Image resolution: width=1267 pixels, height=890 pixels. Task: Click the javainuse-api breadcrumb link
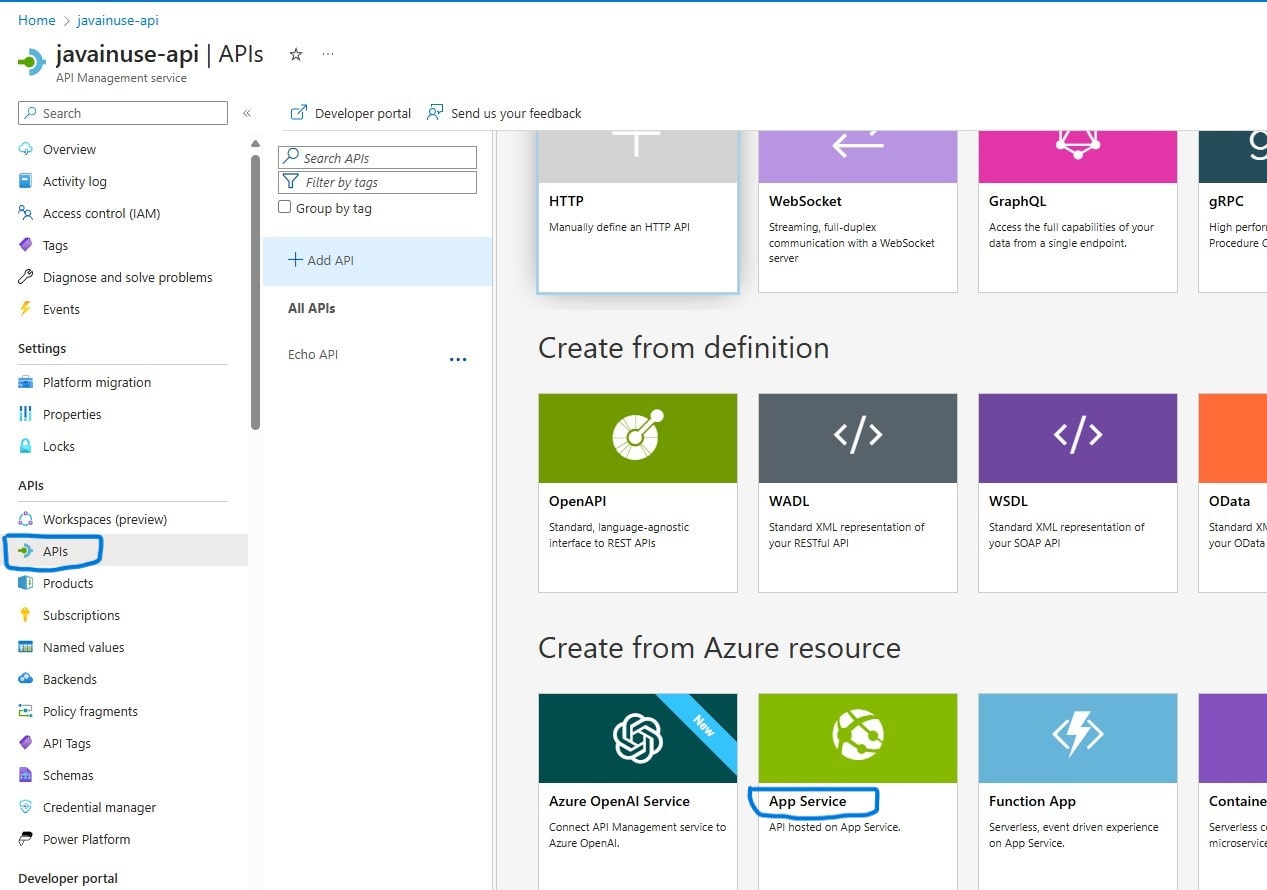(x=118, y=20)
